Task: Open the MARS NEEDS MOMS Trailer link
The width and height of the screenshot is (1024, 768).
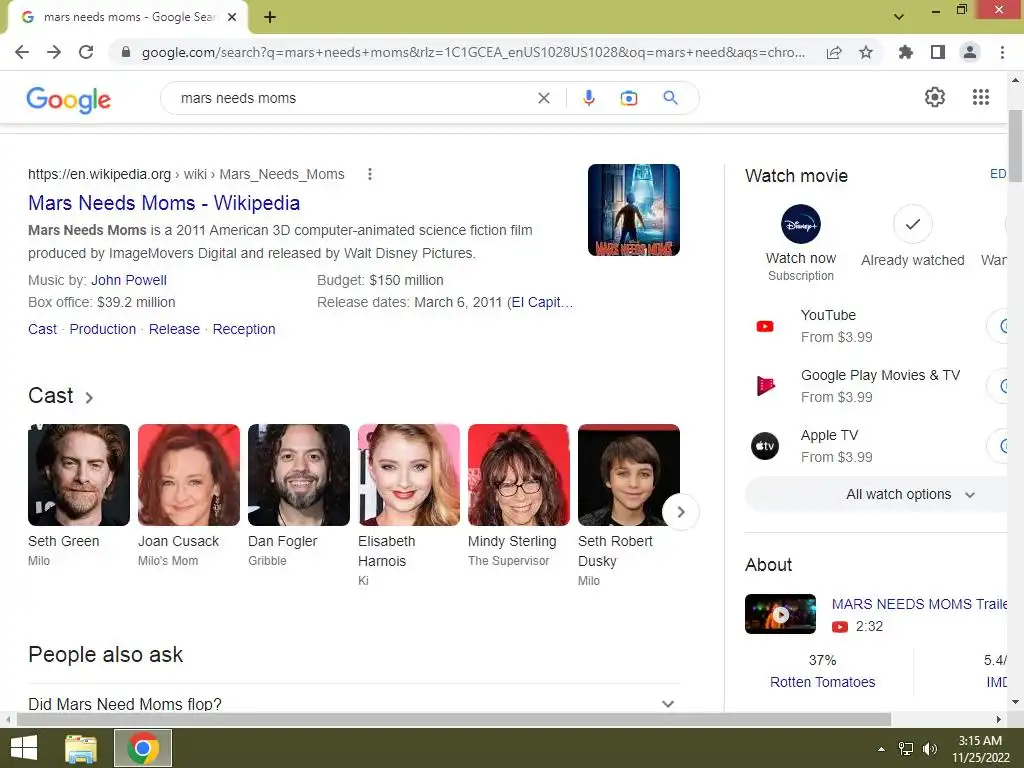Action: coord(920,604)
